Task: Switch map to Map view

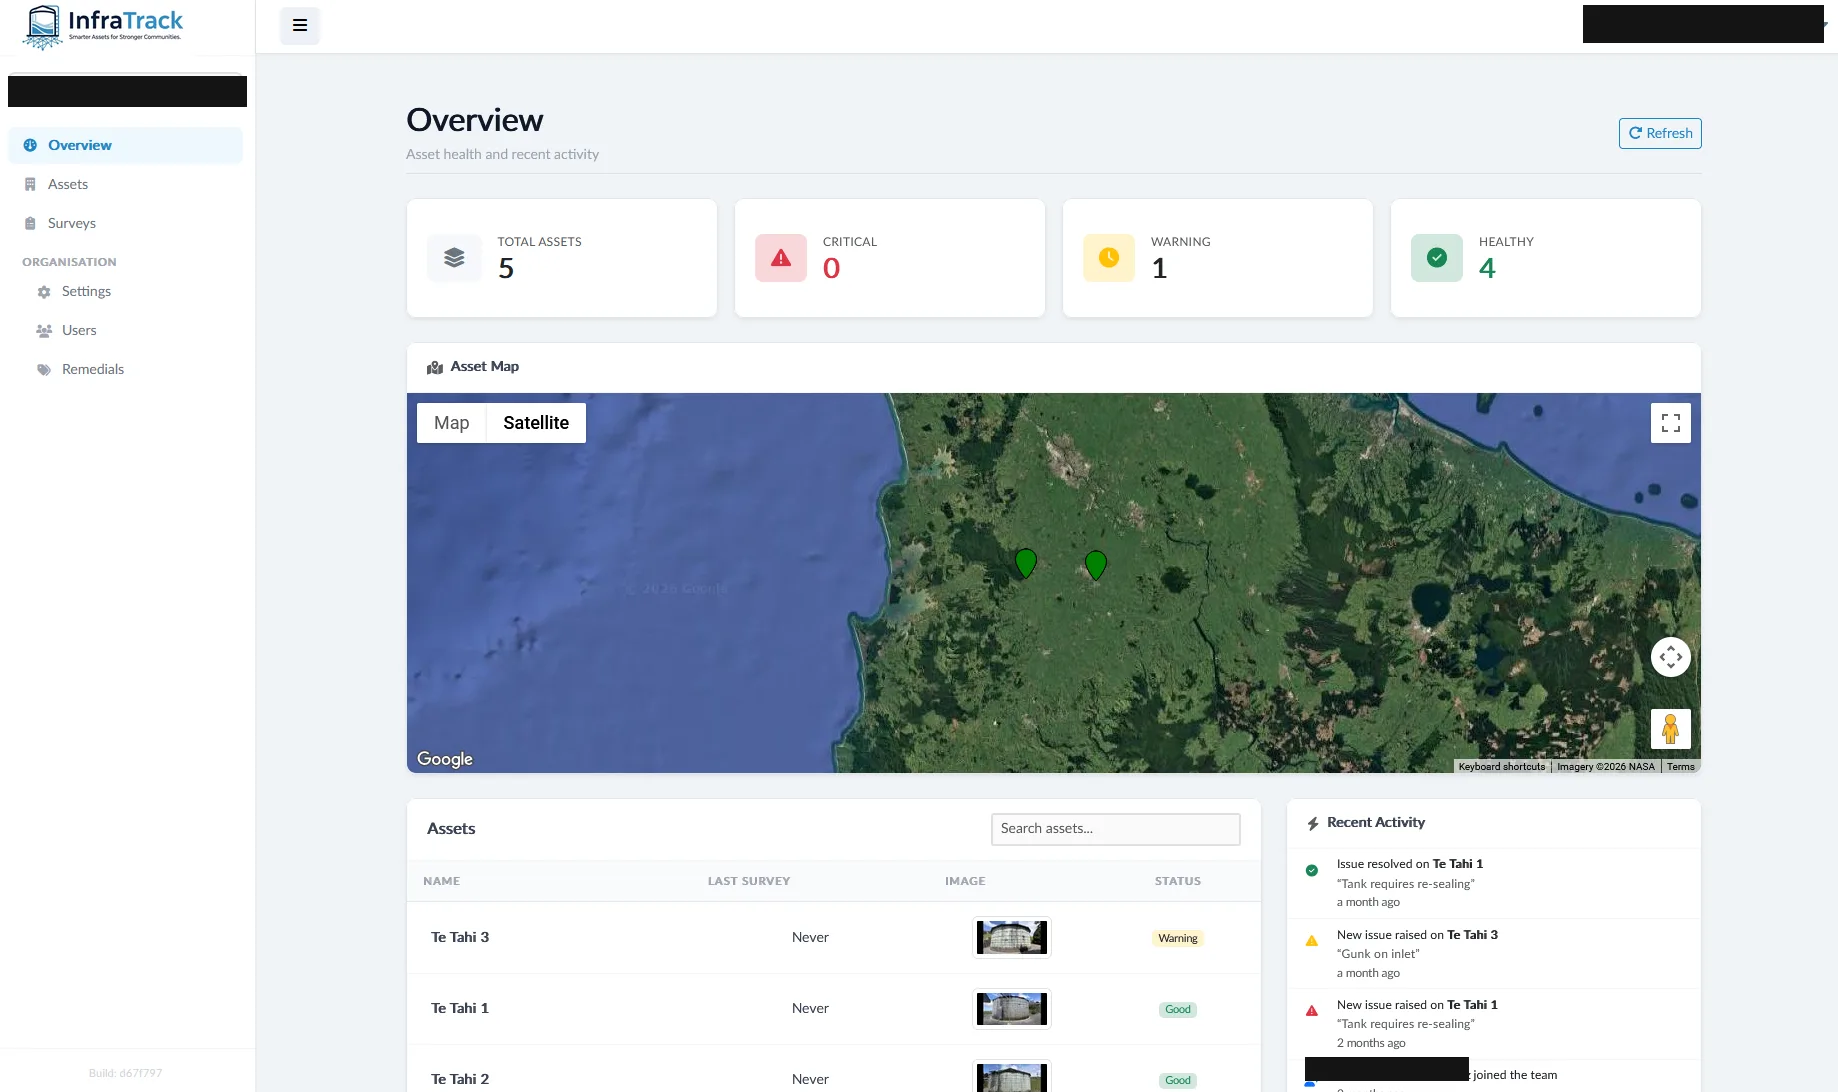Action: [451, 423]
